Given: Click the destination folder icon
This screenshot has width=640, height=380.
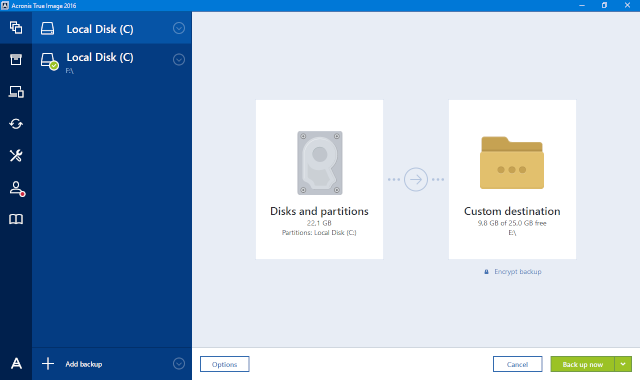Looking at the screenshot, I should point(512,163).
